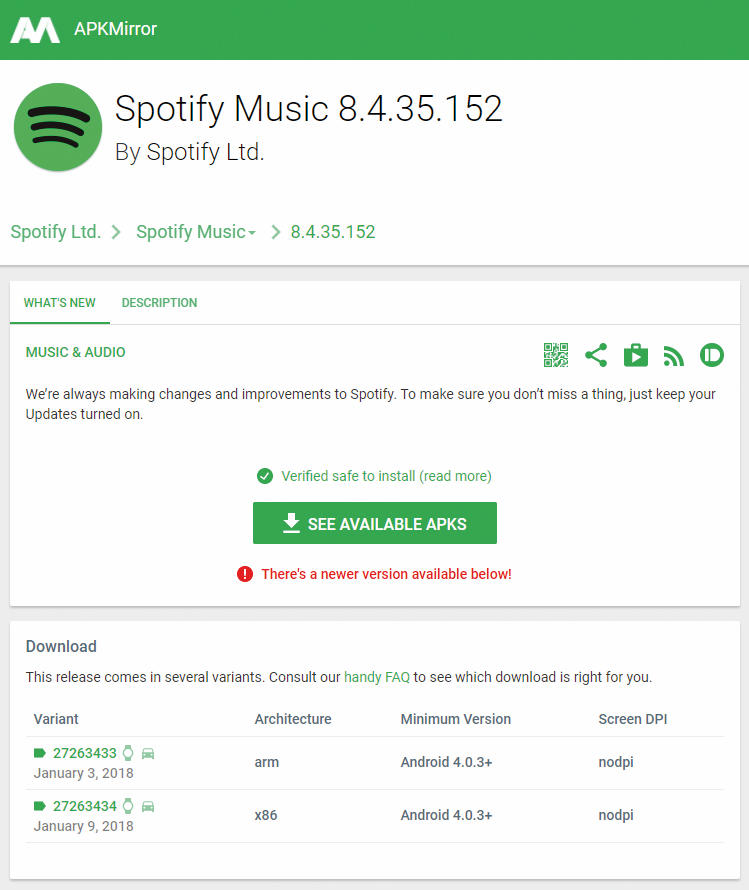Click the See Available APKs button

tap(374, 523)
